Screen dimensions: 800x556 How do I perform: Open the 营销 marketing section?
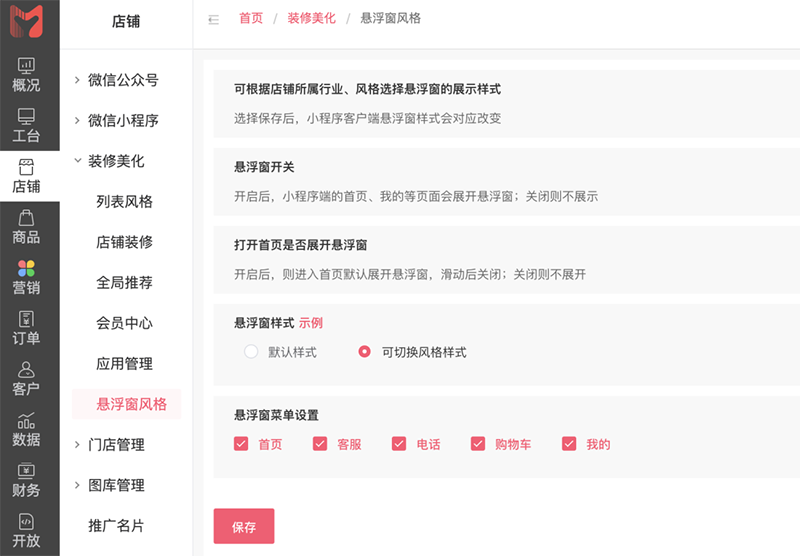click(x=26, y=277)
